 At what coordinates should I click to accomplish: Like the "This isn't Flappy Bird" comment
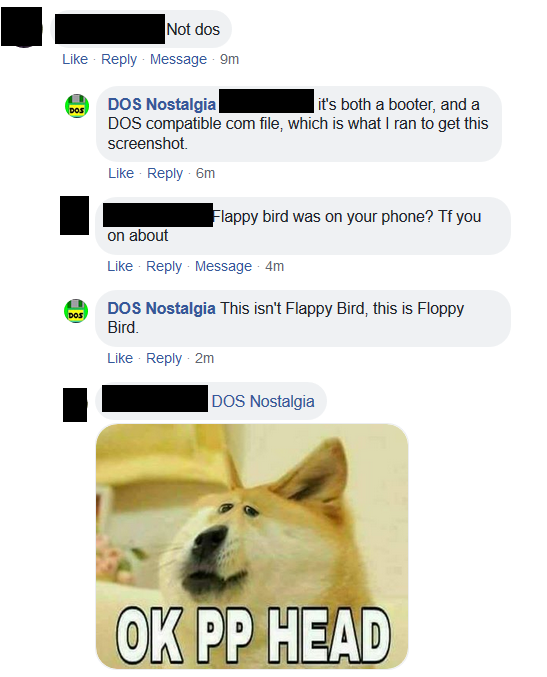[120, 358]
